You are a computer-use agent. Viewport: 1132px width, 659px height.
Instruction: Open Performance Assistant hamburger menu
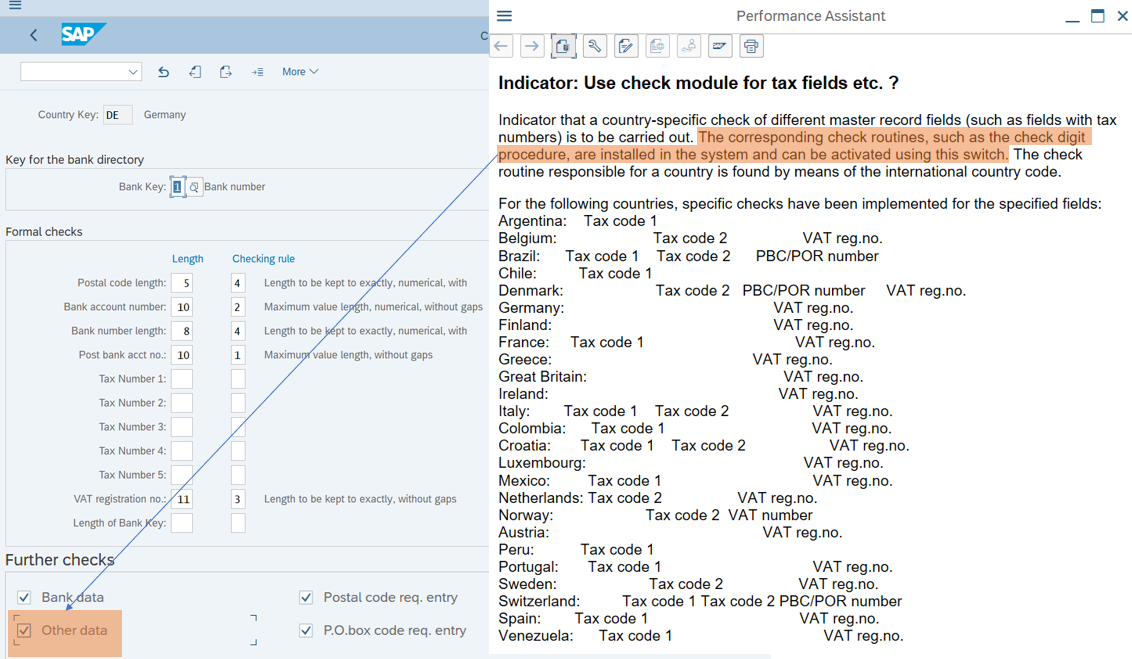[x=504, y=16]
